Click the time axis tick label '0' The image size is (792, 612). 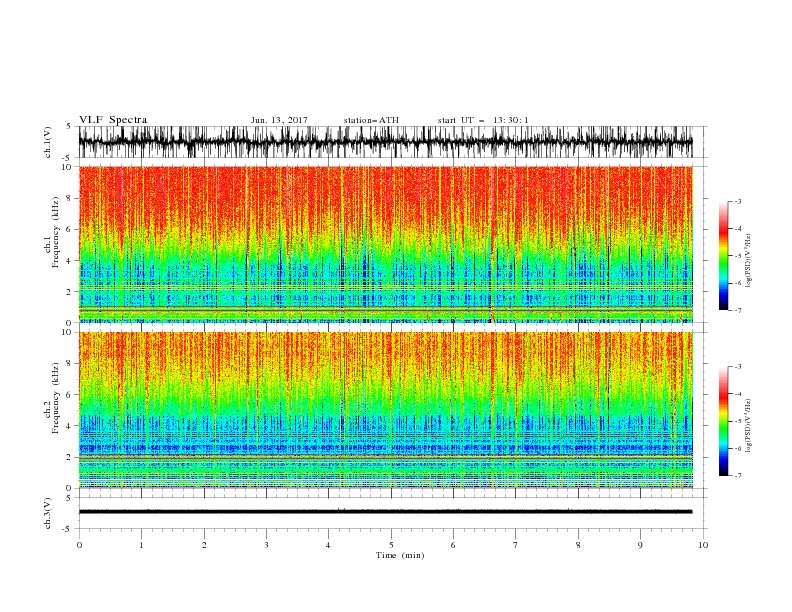coord(79,545)
